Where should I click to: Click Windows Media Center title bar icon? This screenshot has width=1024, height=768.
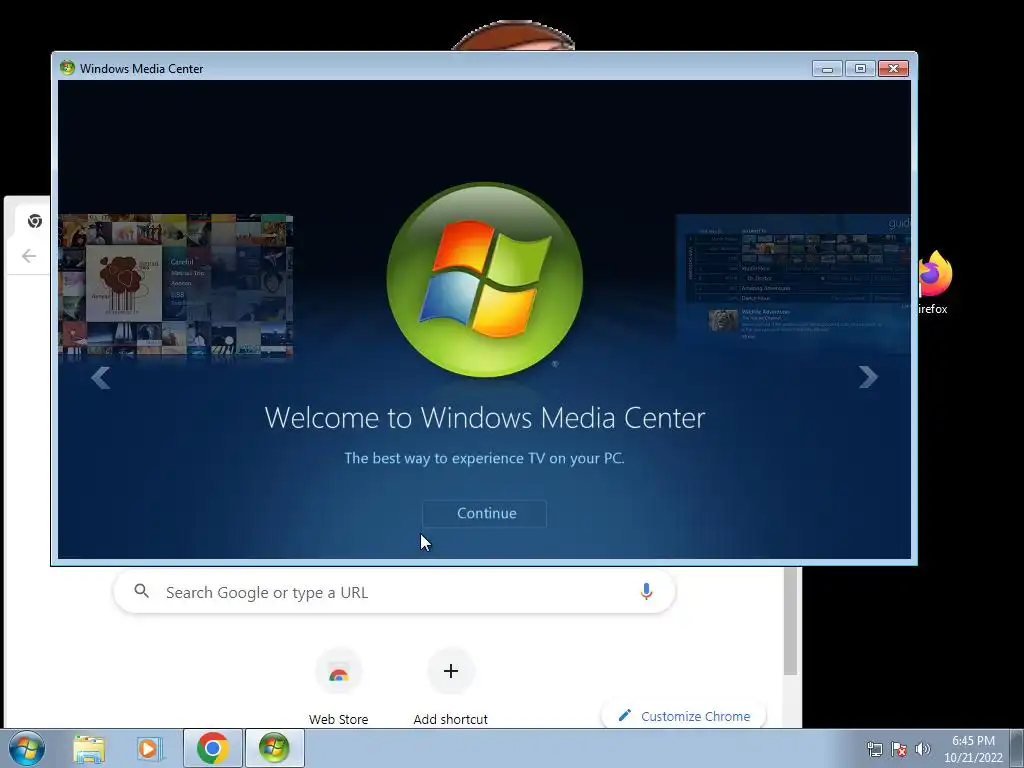(x=67, y=68)
